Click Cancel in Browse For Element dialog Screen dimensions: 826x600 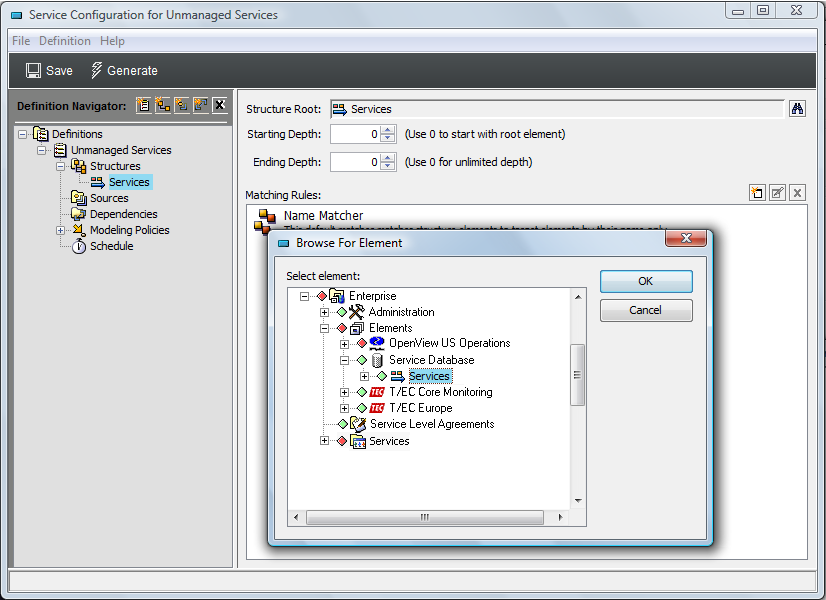tap(646, 310)
